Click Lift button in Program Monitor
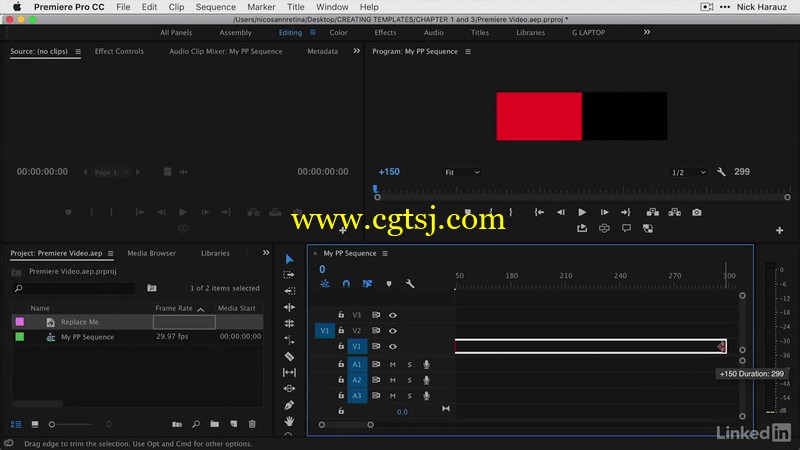 point(653,212)
